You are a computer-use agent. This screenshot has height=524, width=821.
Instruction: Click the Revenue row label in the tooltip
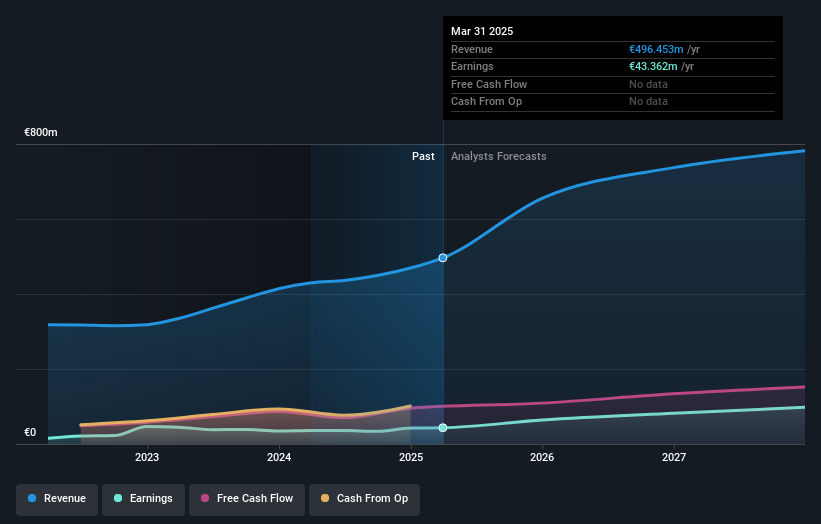[472, 49]
